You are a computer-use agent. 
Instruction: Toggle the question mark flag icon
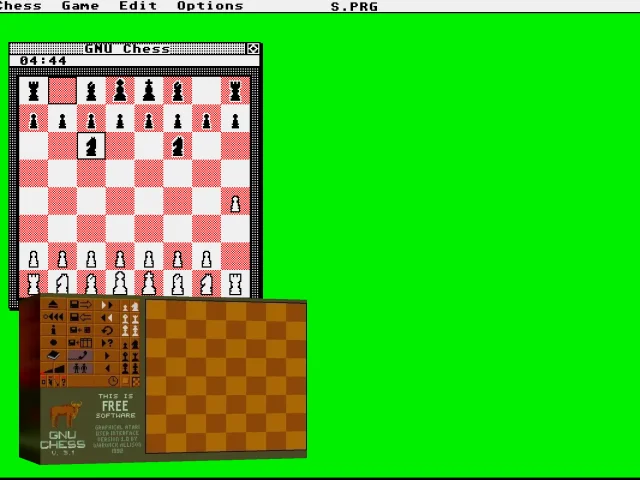click(63, 382)
